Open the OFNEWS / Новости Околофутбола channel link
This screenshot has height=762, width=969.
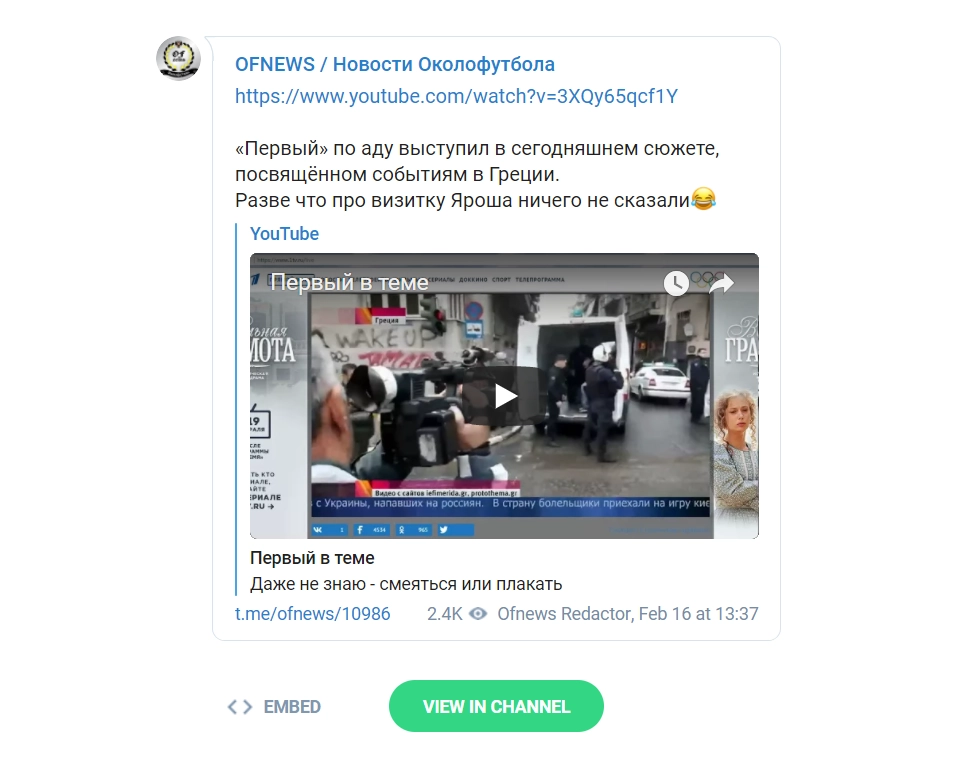click(395, 64)
